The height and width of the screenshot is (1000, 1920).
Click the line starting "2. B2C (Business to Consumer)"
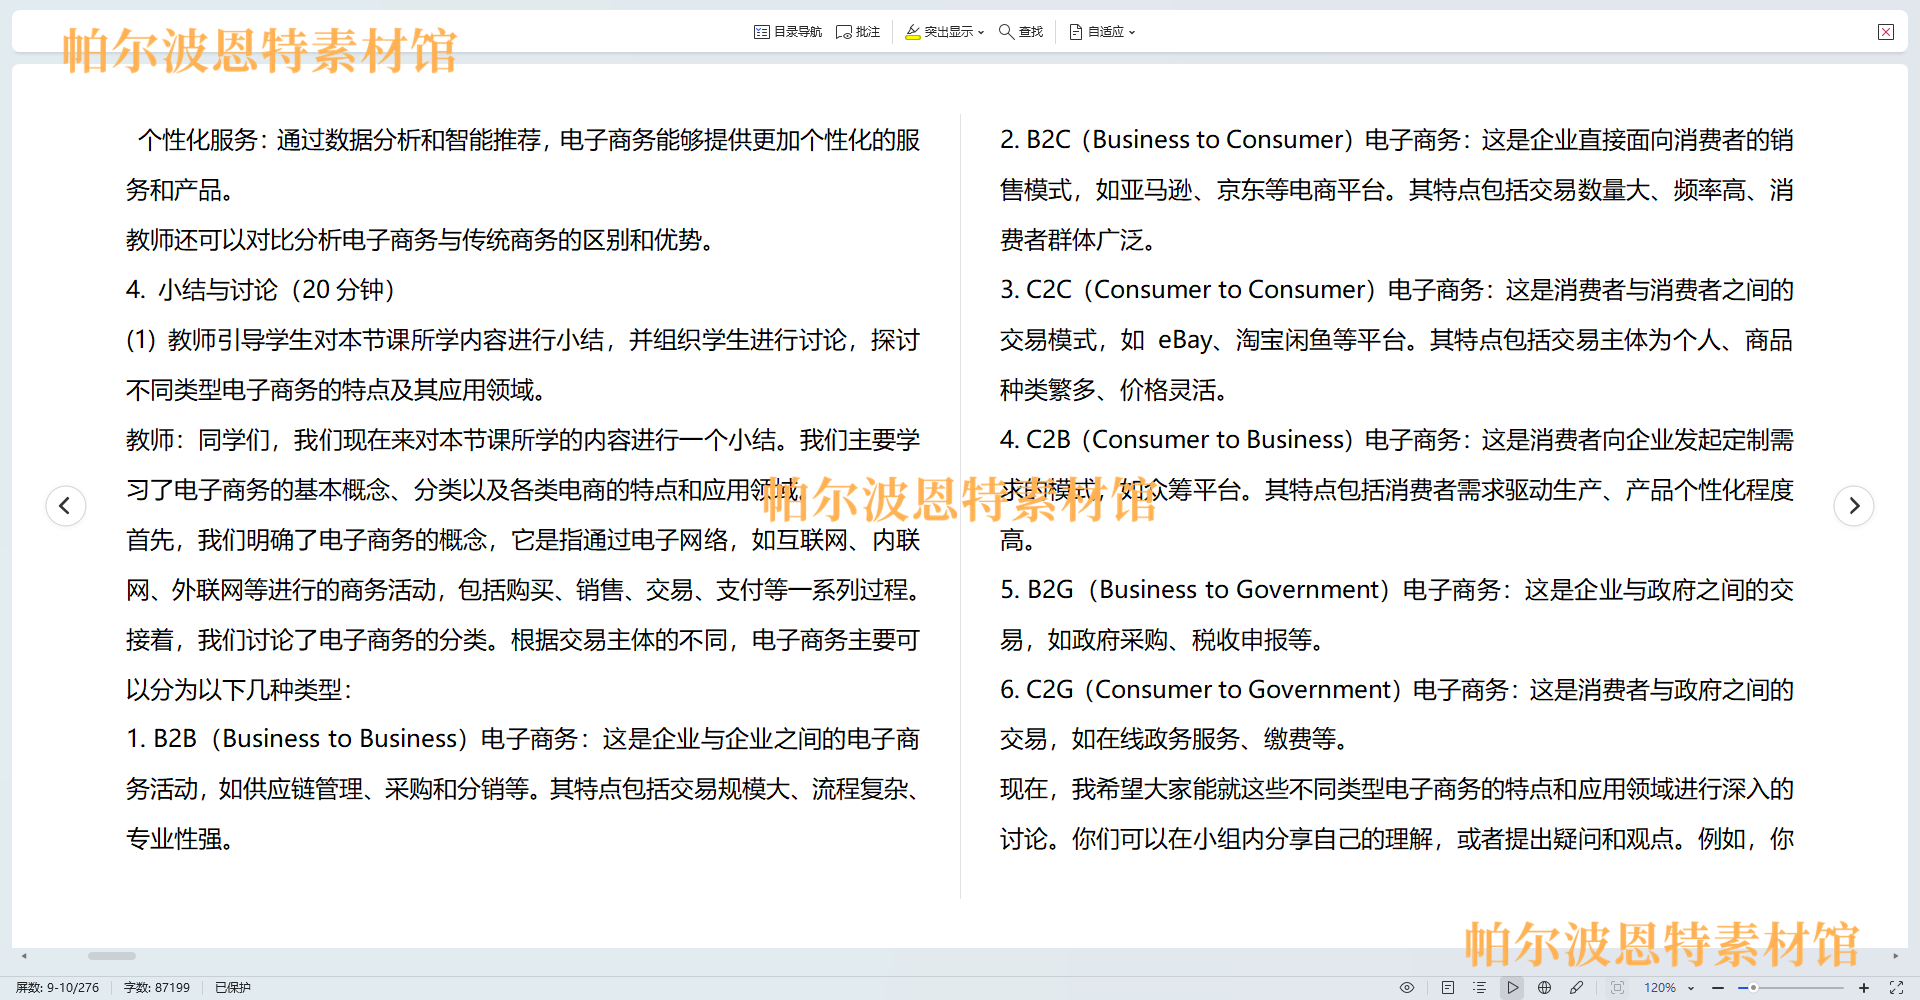[1397, 140]
